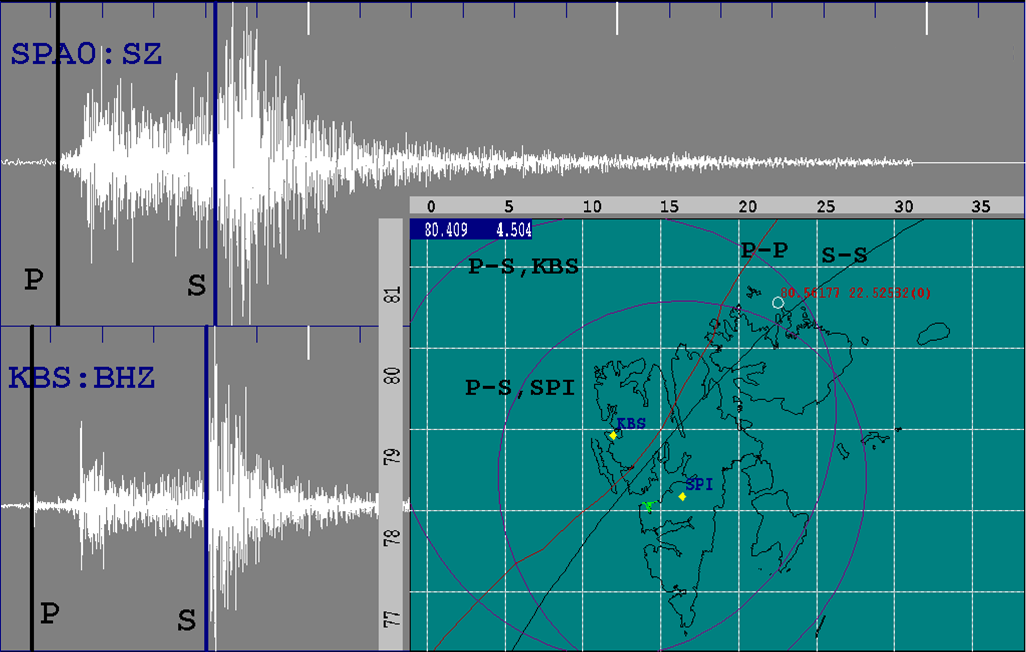This screenshot has width=1026, height=652.
Task: Select the blue S pick line on KBS trace
Action: coord(206,488)
